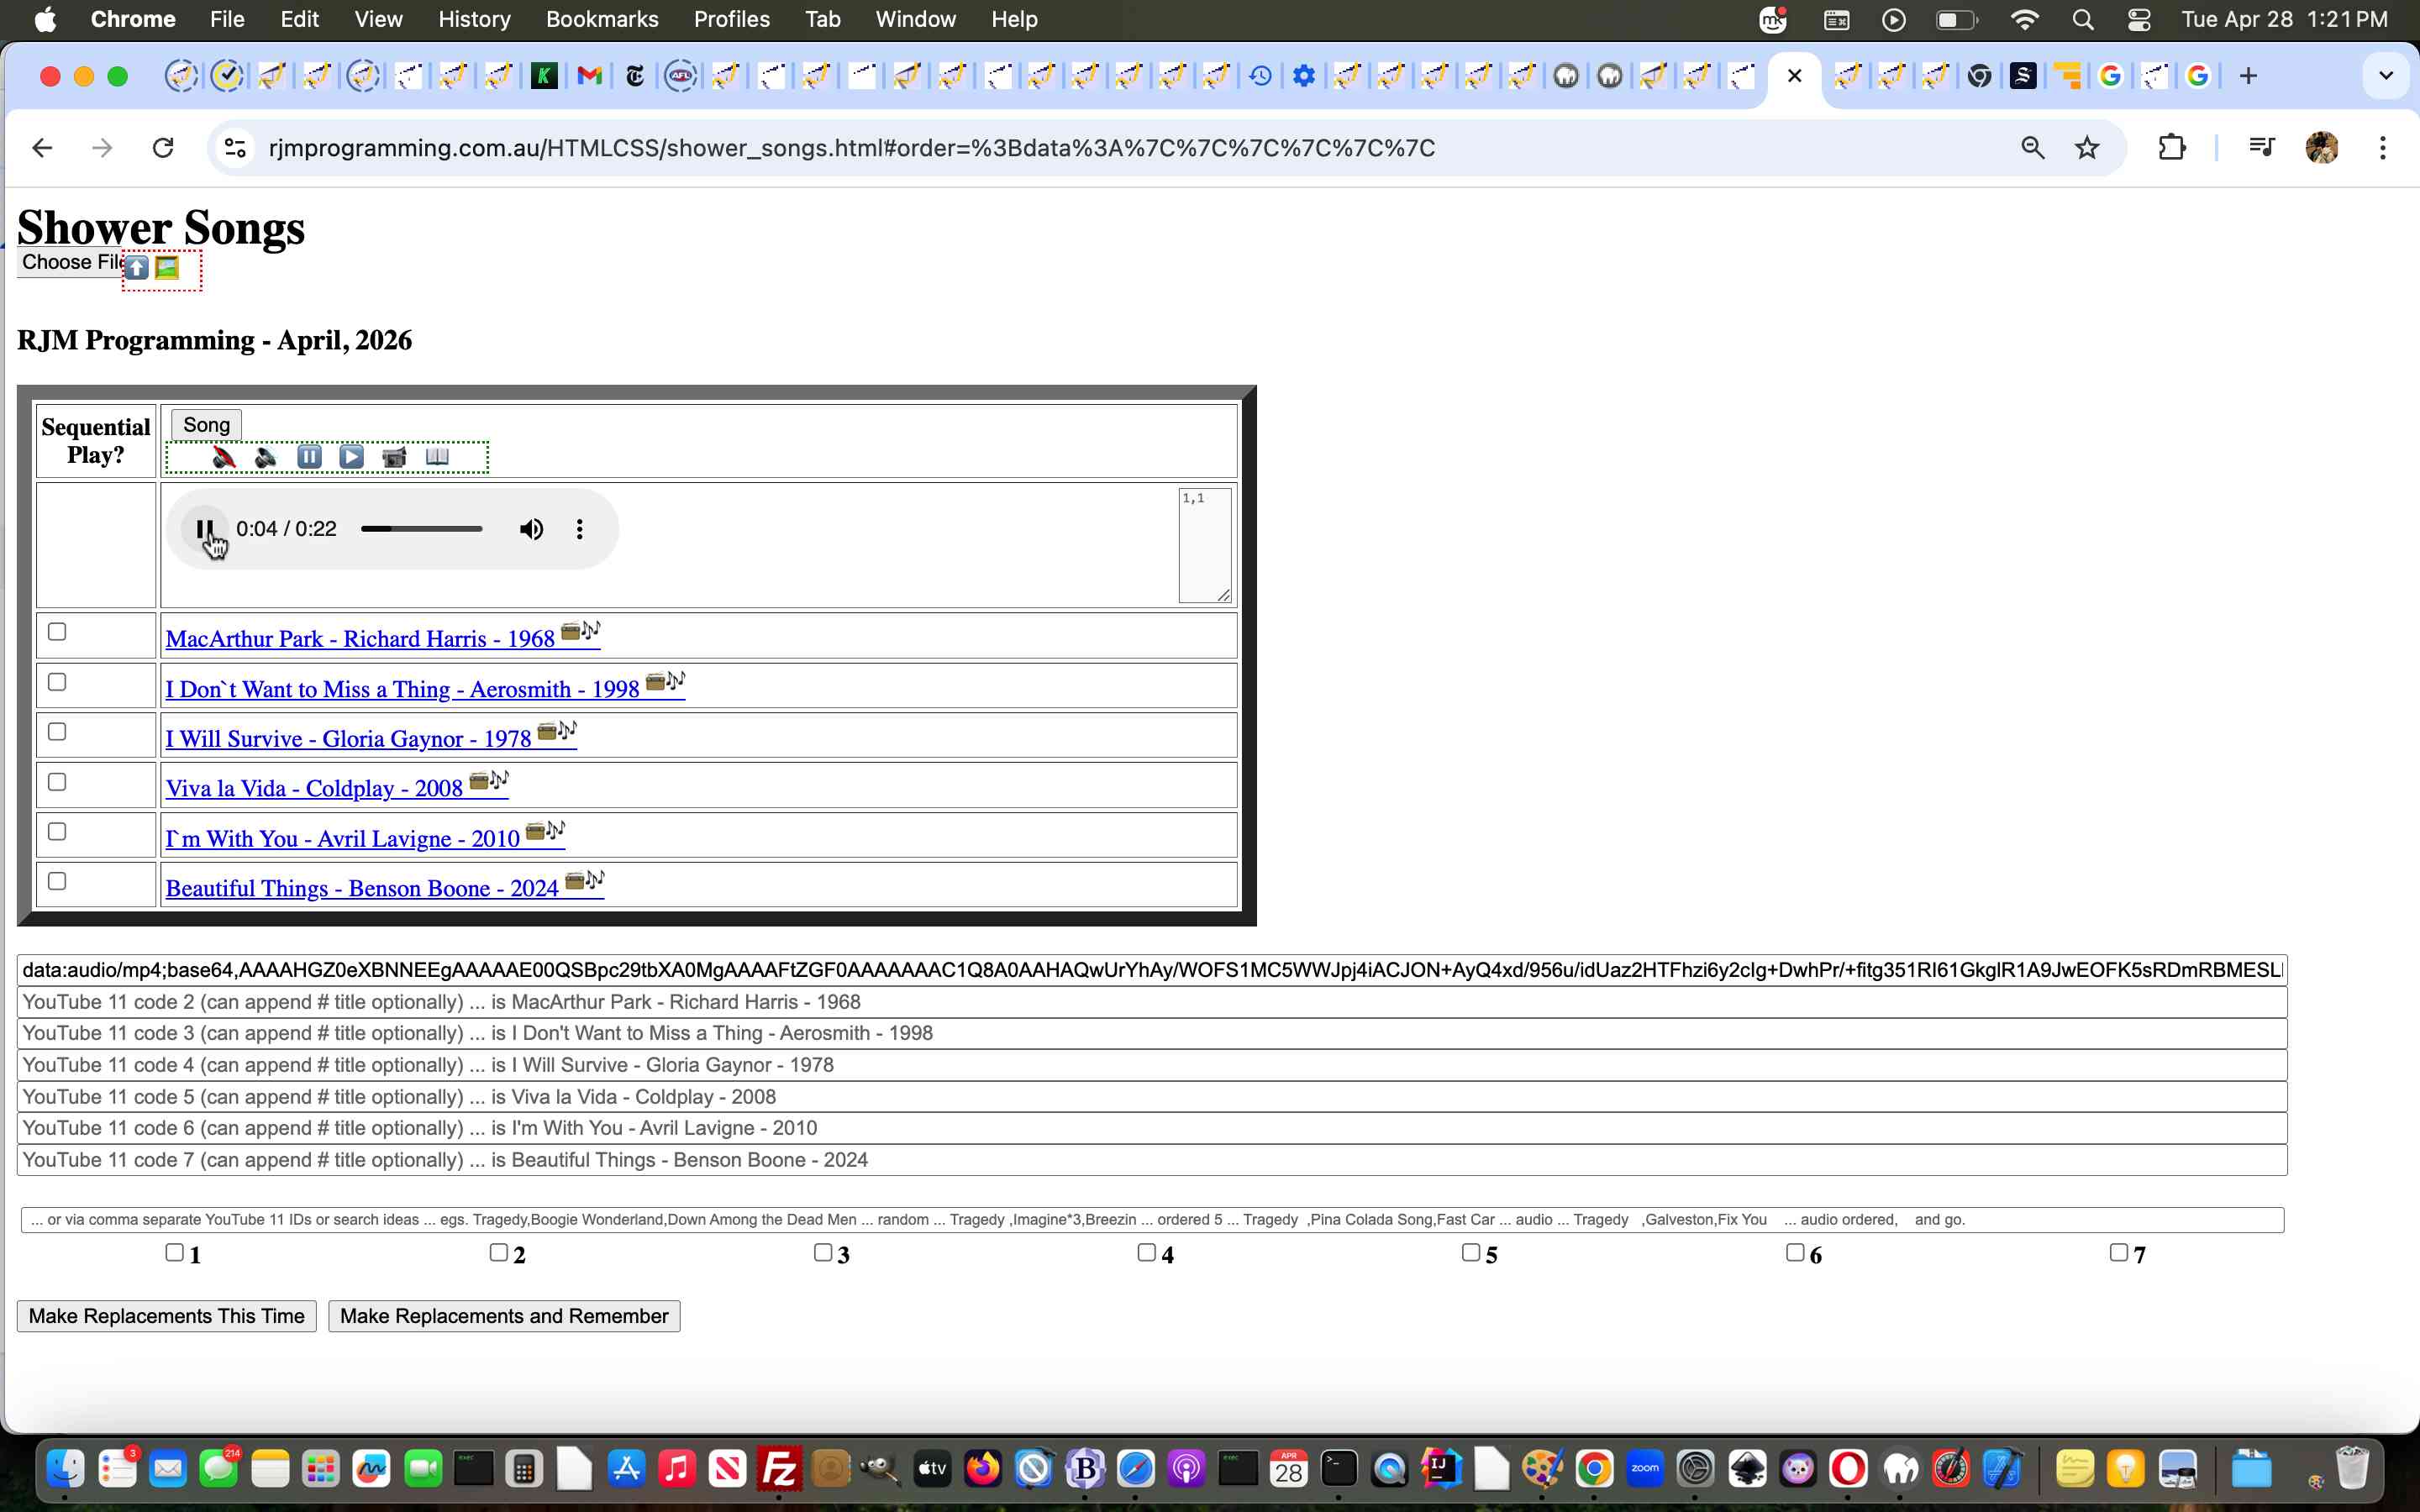Click the upload arrow icon near Choose File
This screenshot has height=1512, width=2420.
(137, 267)
